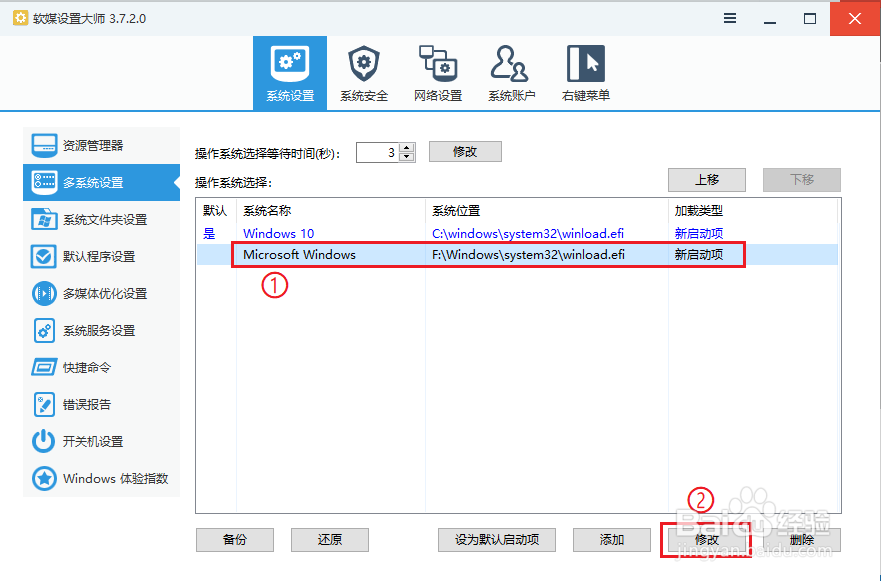Open 快捷命令 in the sidebar
881x581 pixels.
[102, 367]
